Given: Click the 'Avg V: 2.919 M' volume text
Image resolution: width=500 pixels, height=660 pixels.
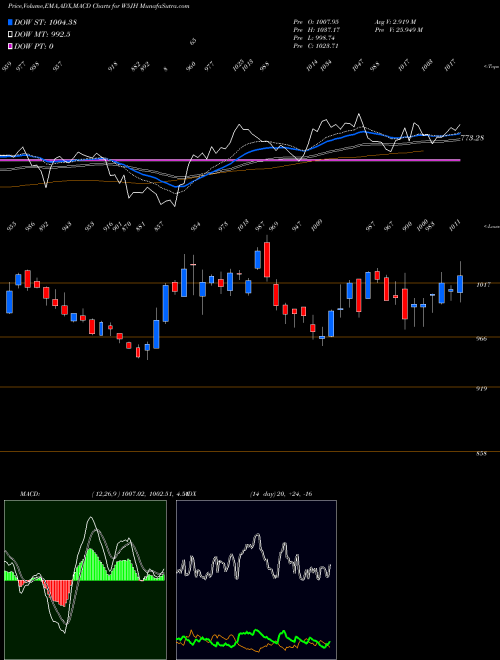Looking at the screenshot, I should [395, 21].
